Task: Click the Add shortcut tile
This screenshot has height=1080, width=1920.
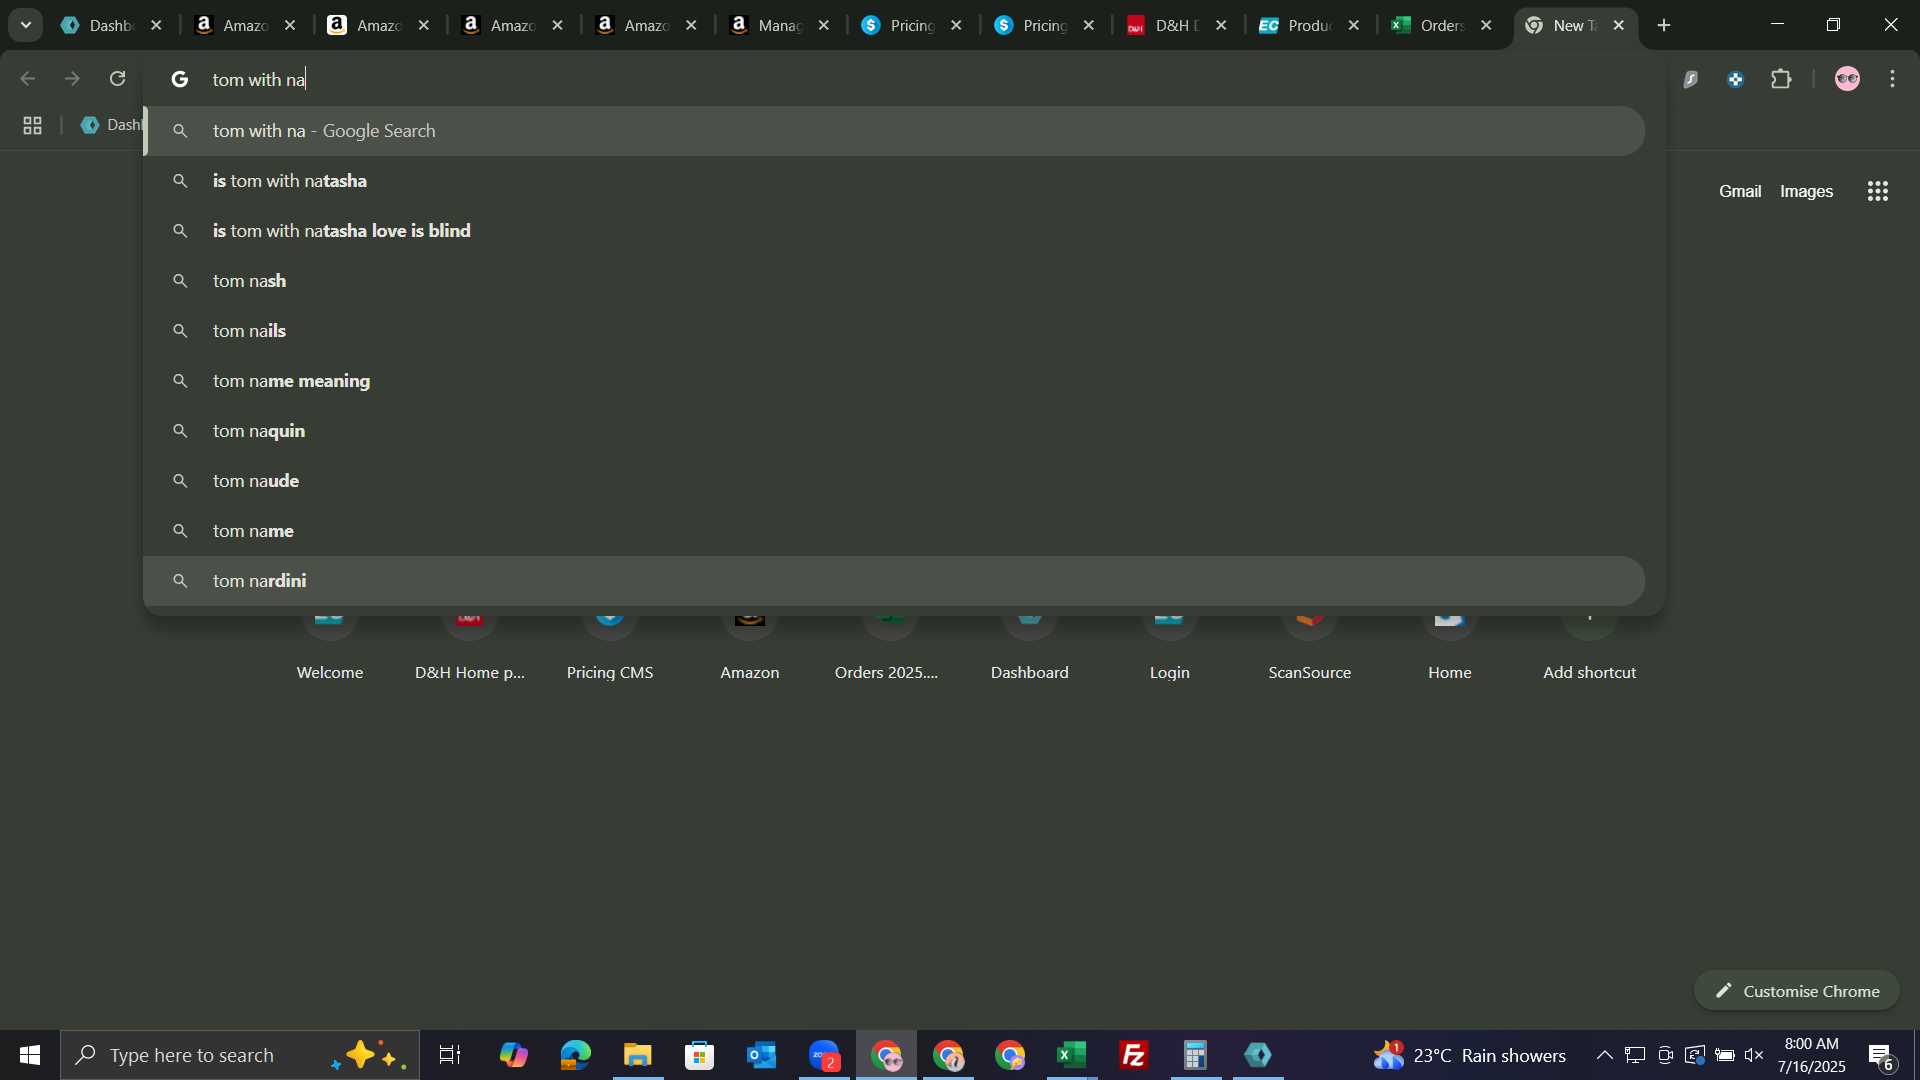Action: pyautogui.click(x=1590, y=650)
